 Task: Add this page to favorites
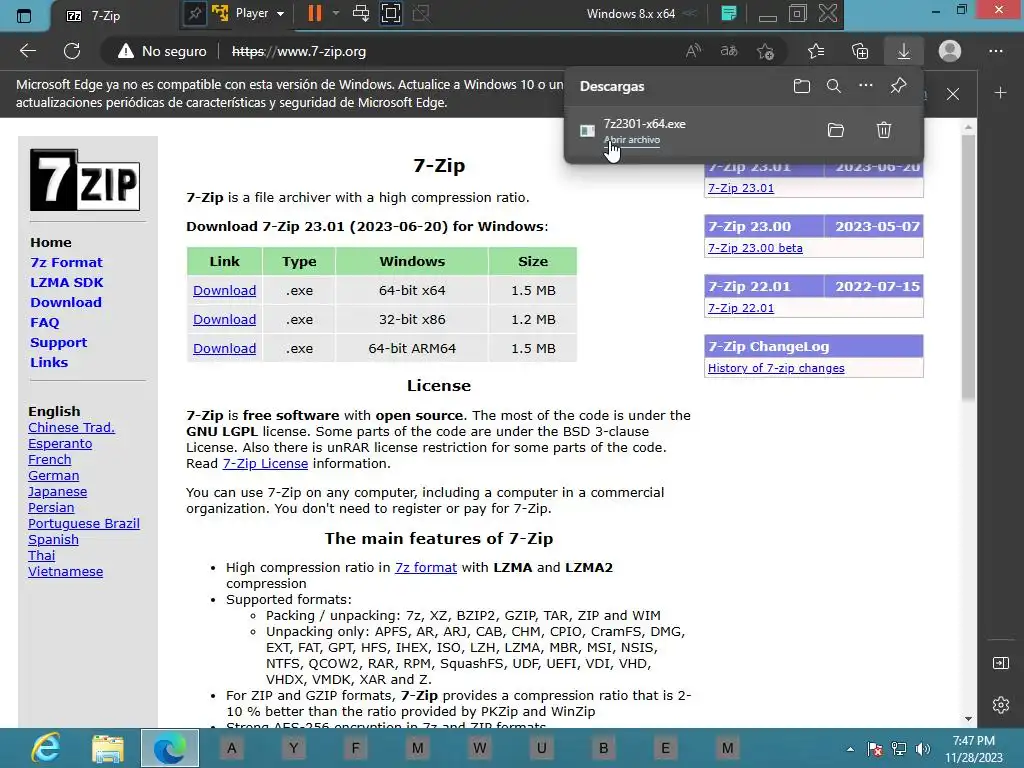(765, 51)
